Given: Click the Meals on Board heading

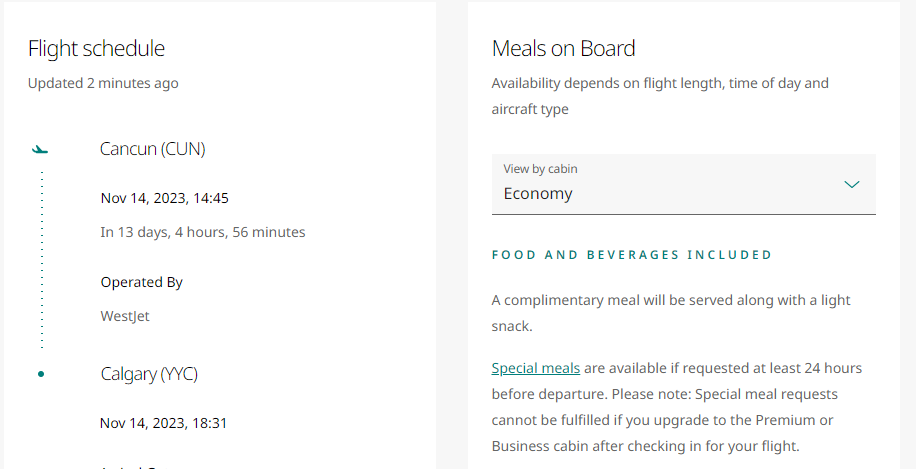Looking at the screenshot, I should tap(563, 48).
